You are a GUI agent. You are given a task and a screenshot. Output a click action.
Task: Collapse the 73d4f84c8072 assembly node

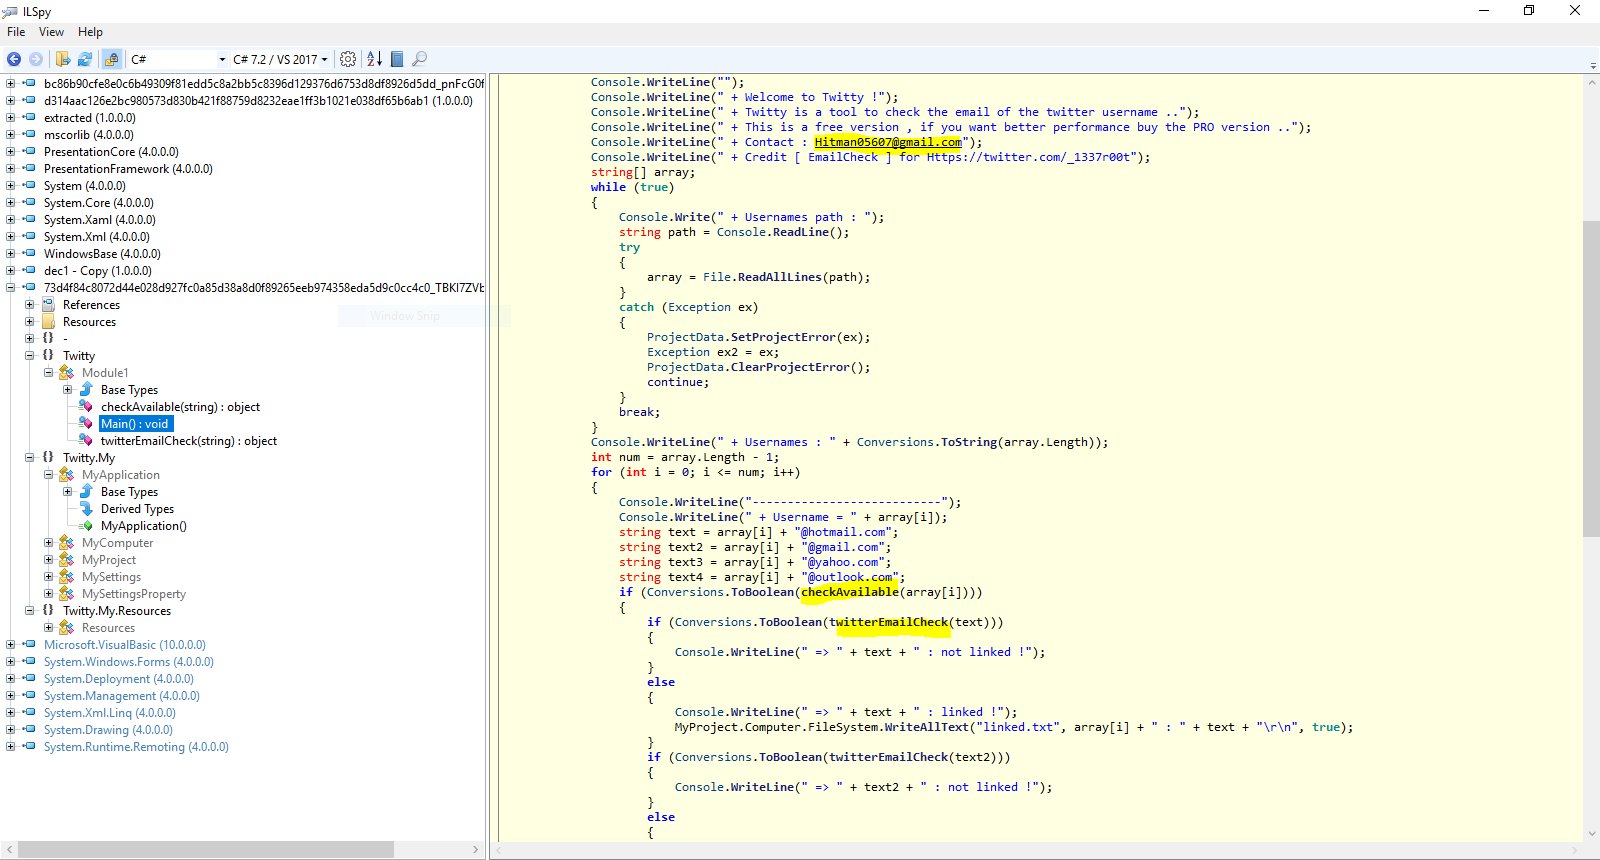[x=10, y=287]
